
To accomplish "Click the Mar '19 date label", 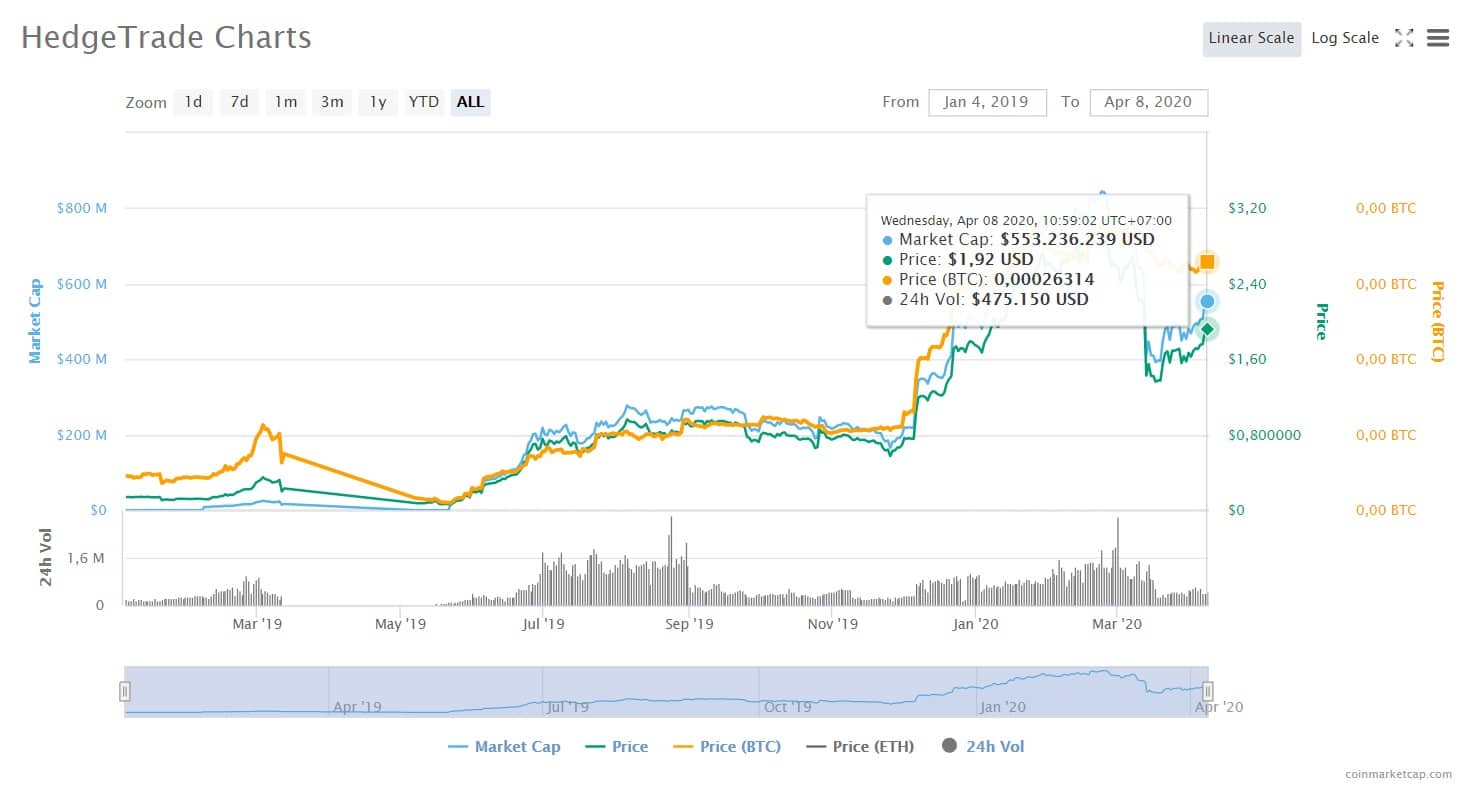I will pos(257,624).
